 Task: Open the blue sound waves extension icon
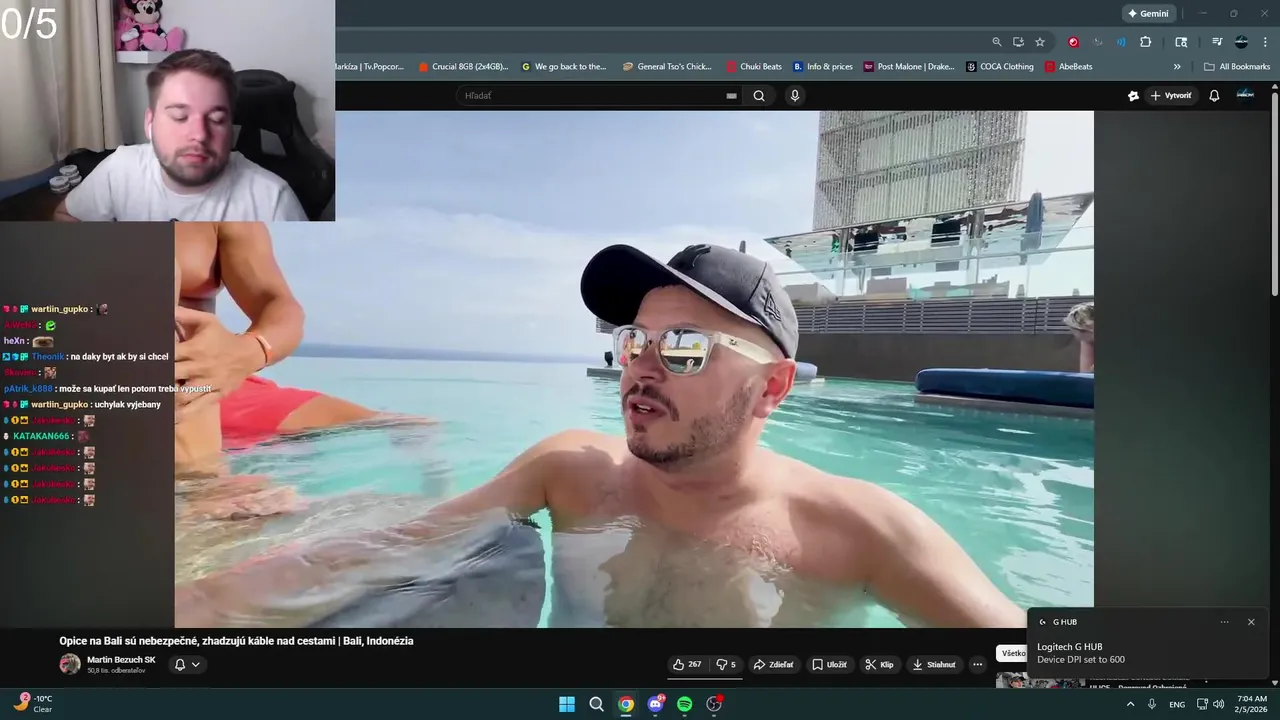click(1121, 42)
